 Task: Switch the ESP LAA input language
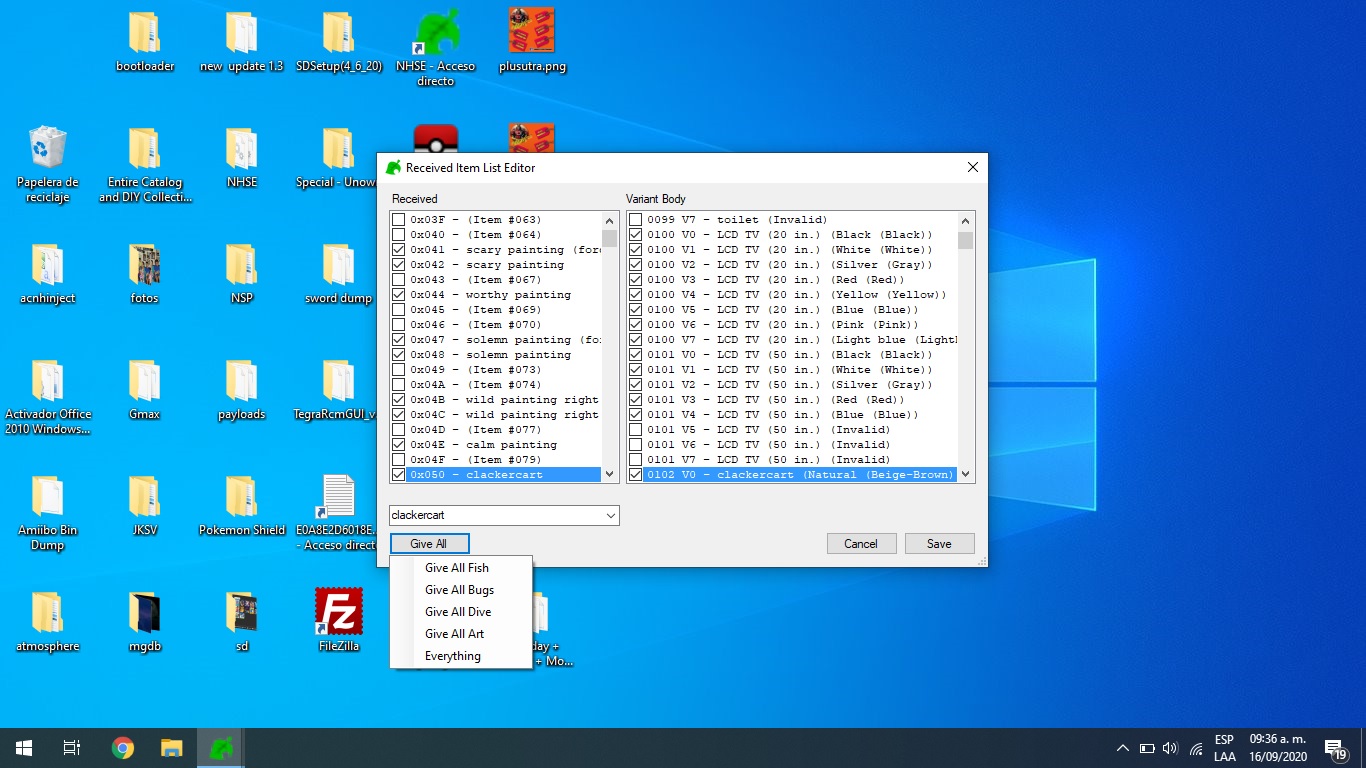point(1224,748)
